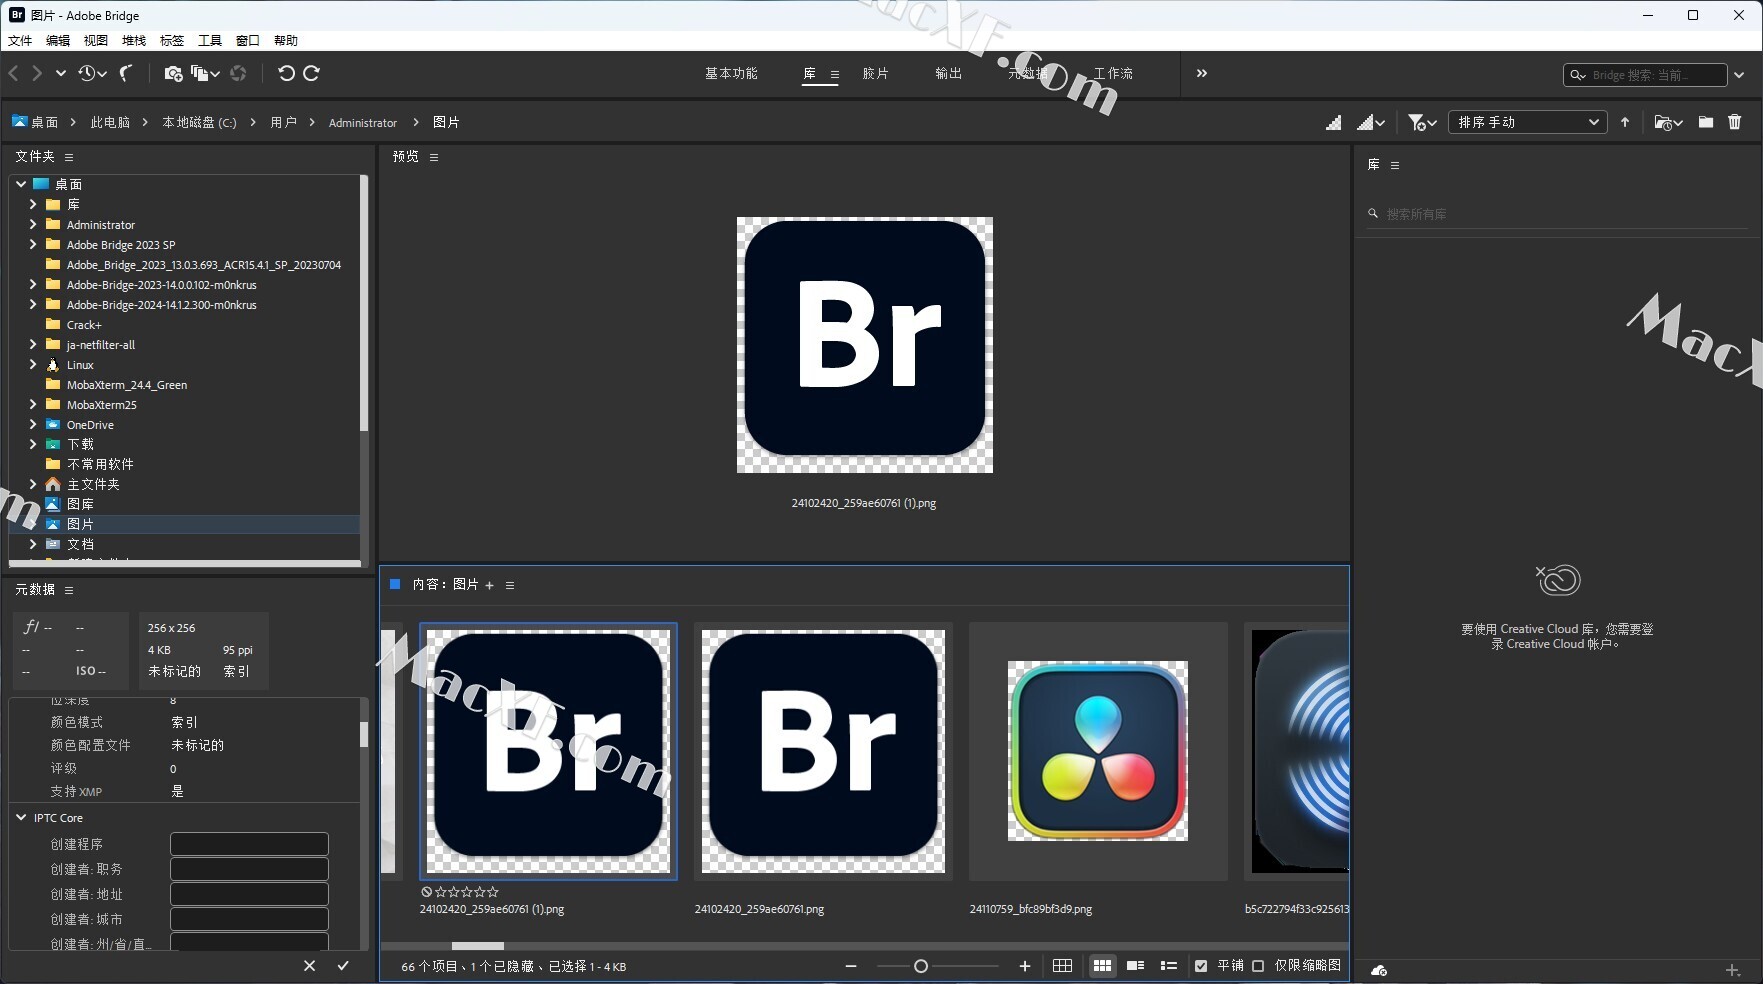Screen dimensions: 1763x984
Task: Increase thumbnail size with plus button
Action: (x=1025, y=966)
